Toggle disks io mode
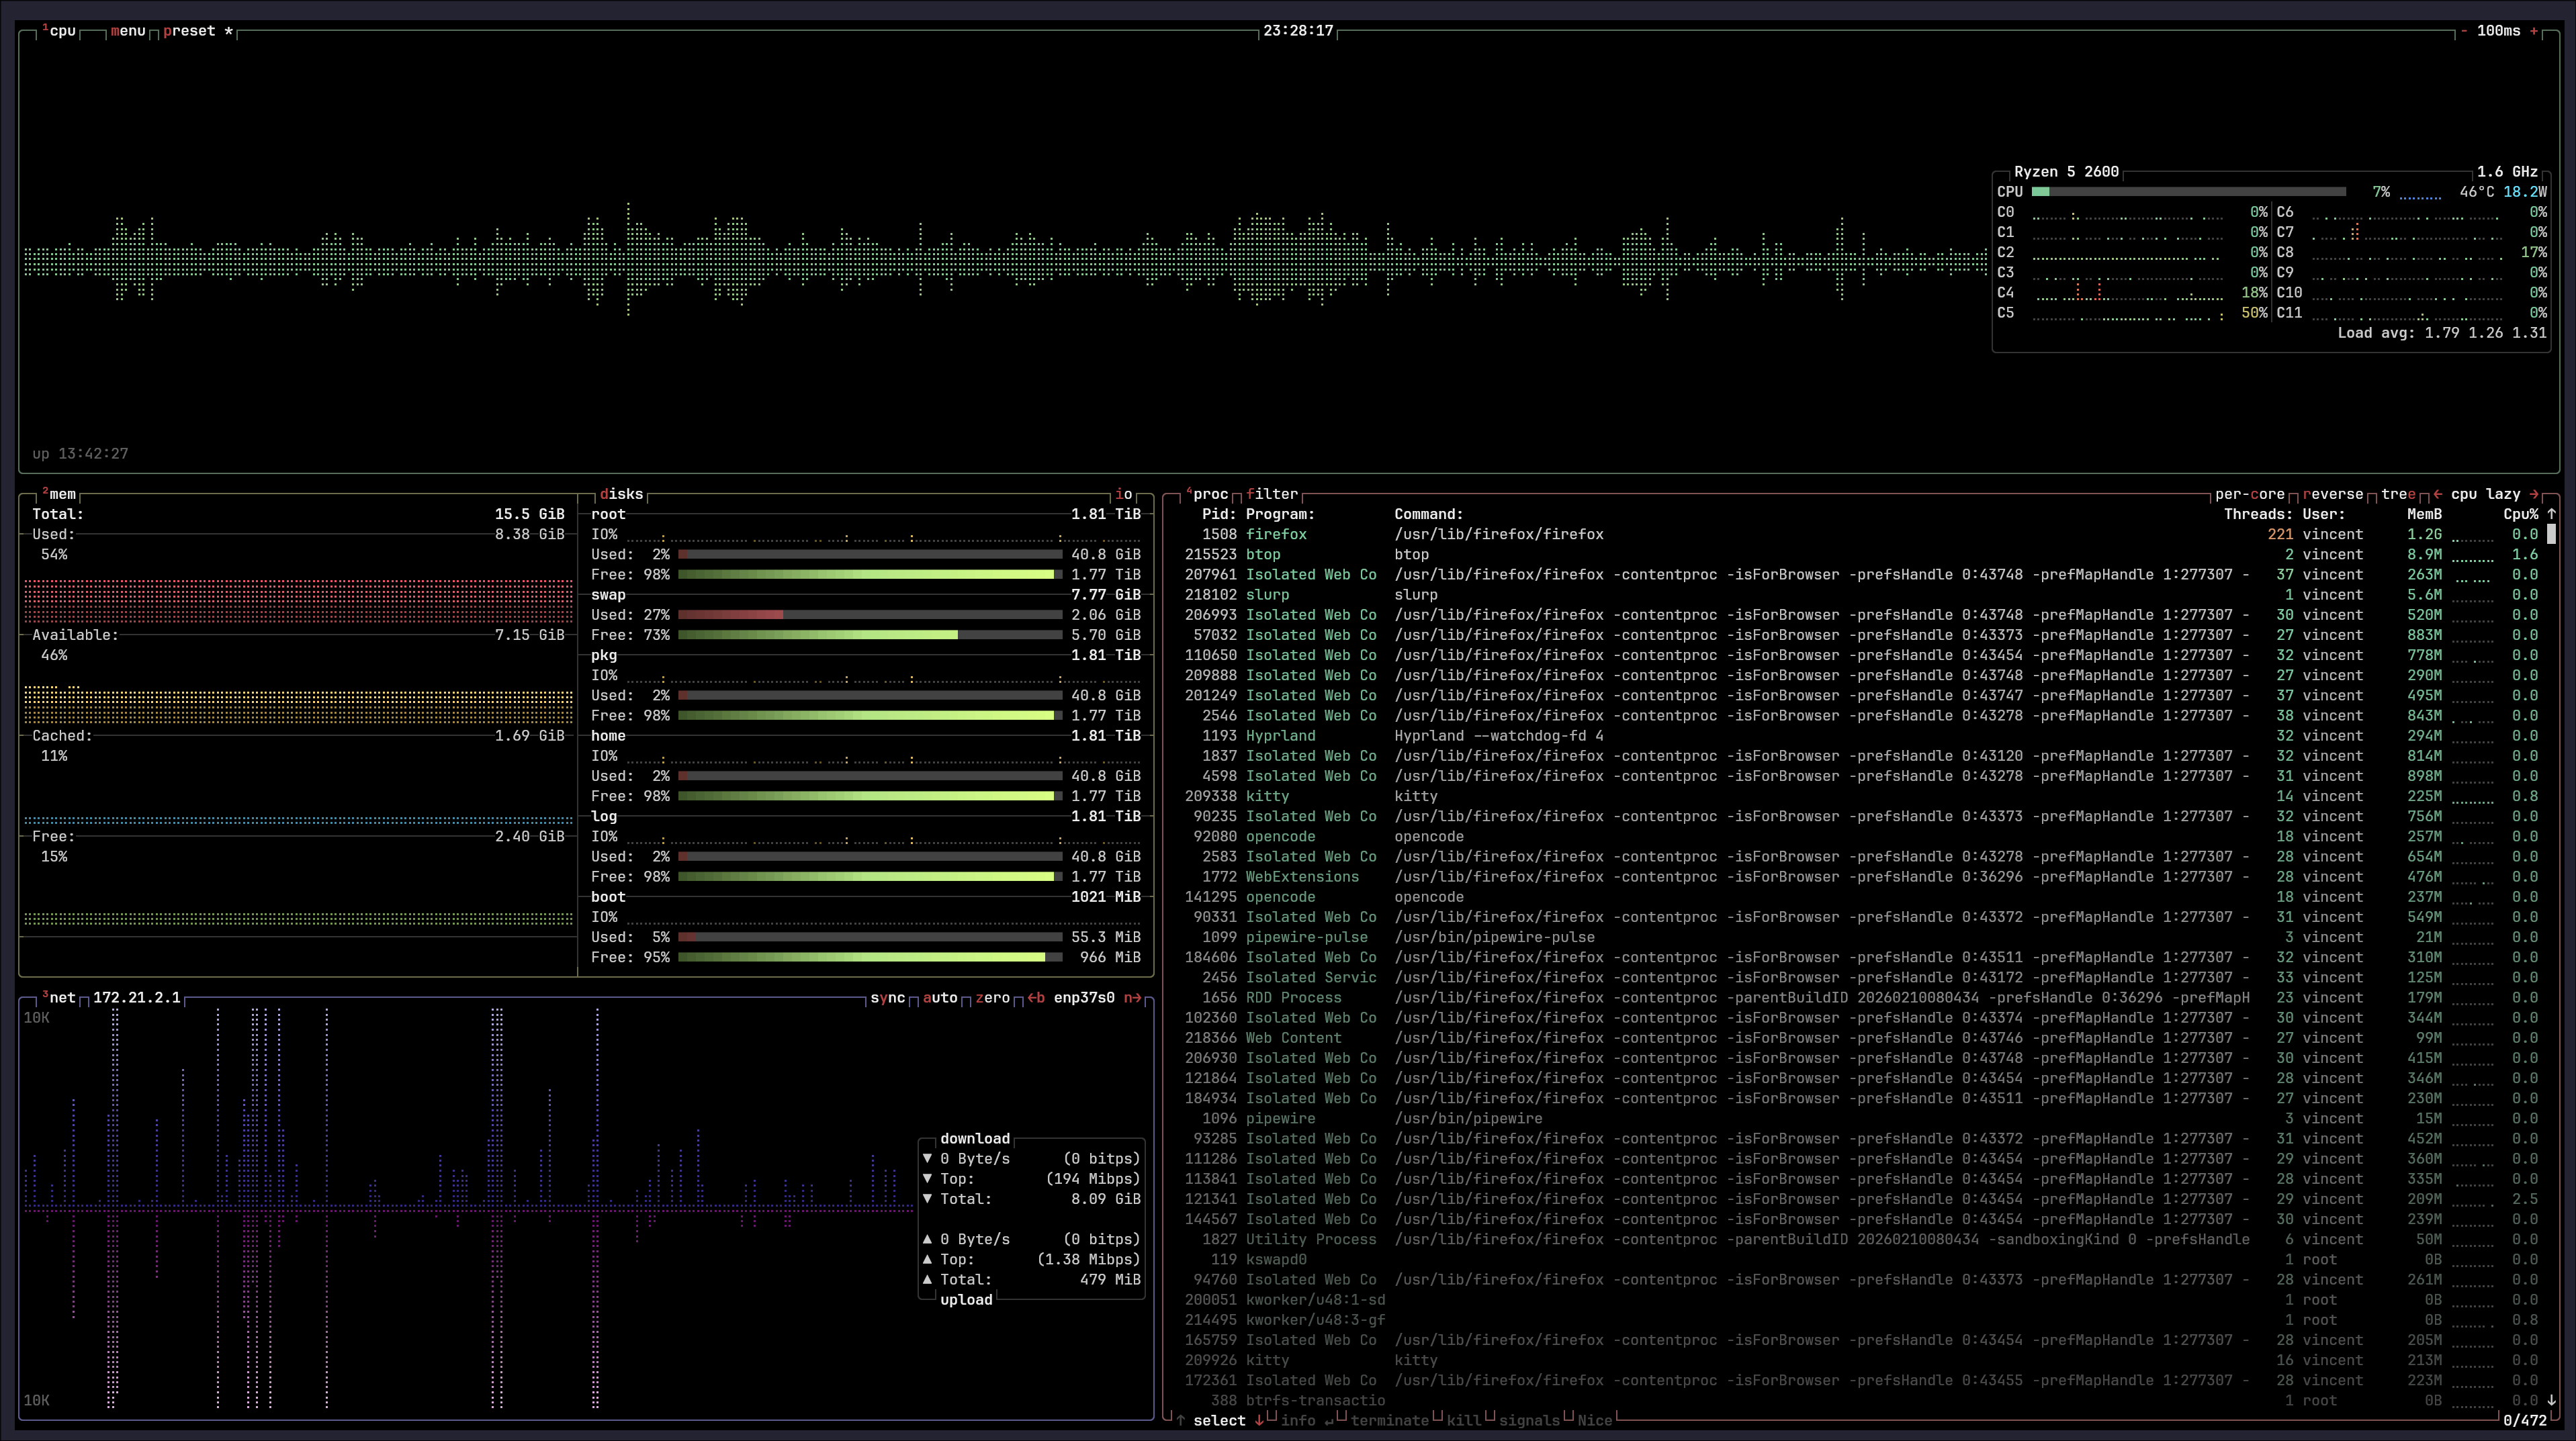Screen dimensions: 2576x1441 (x=1123, y=494)
